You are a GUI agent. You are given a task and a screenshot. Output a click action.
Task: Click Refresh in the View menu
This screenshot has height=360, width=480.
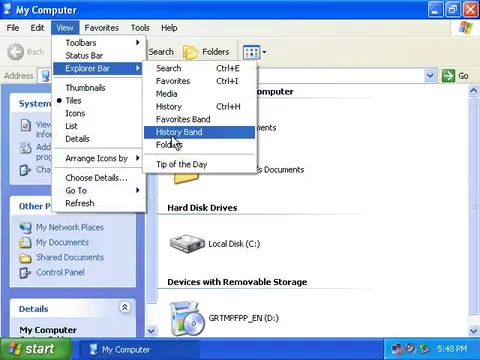coord(99,203)
